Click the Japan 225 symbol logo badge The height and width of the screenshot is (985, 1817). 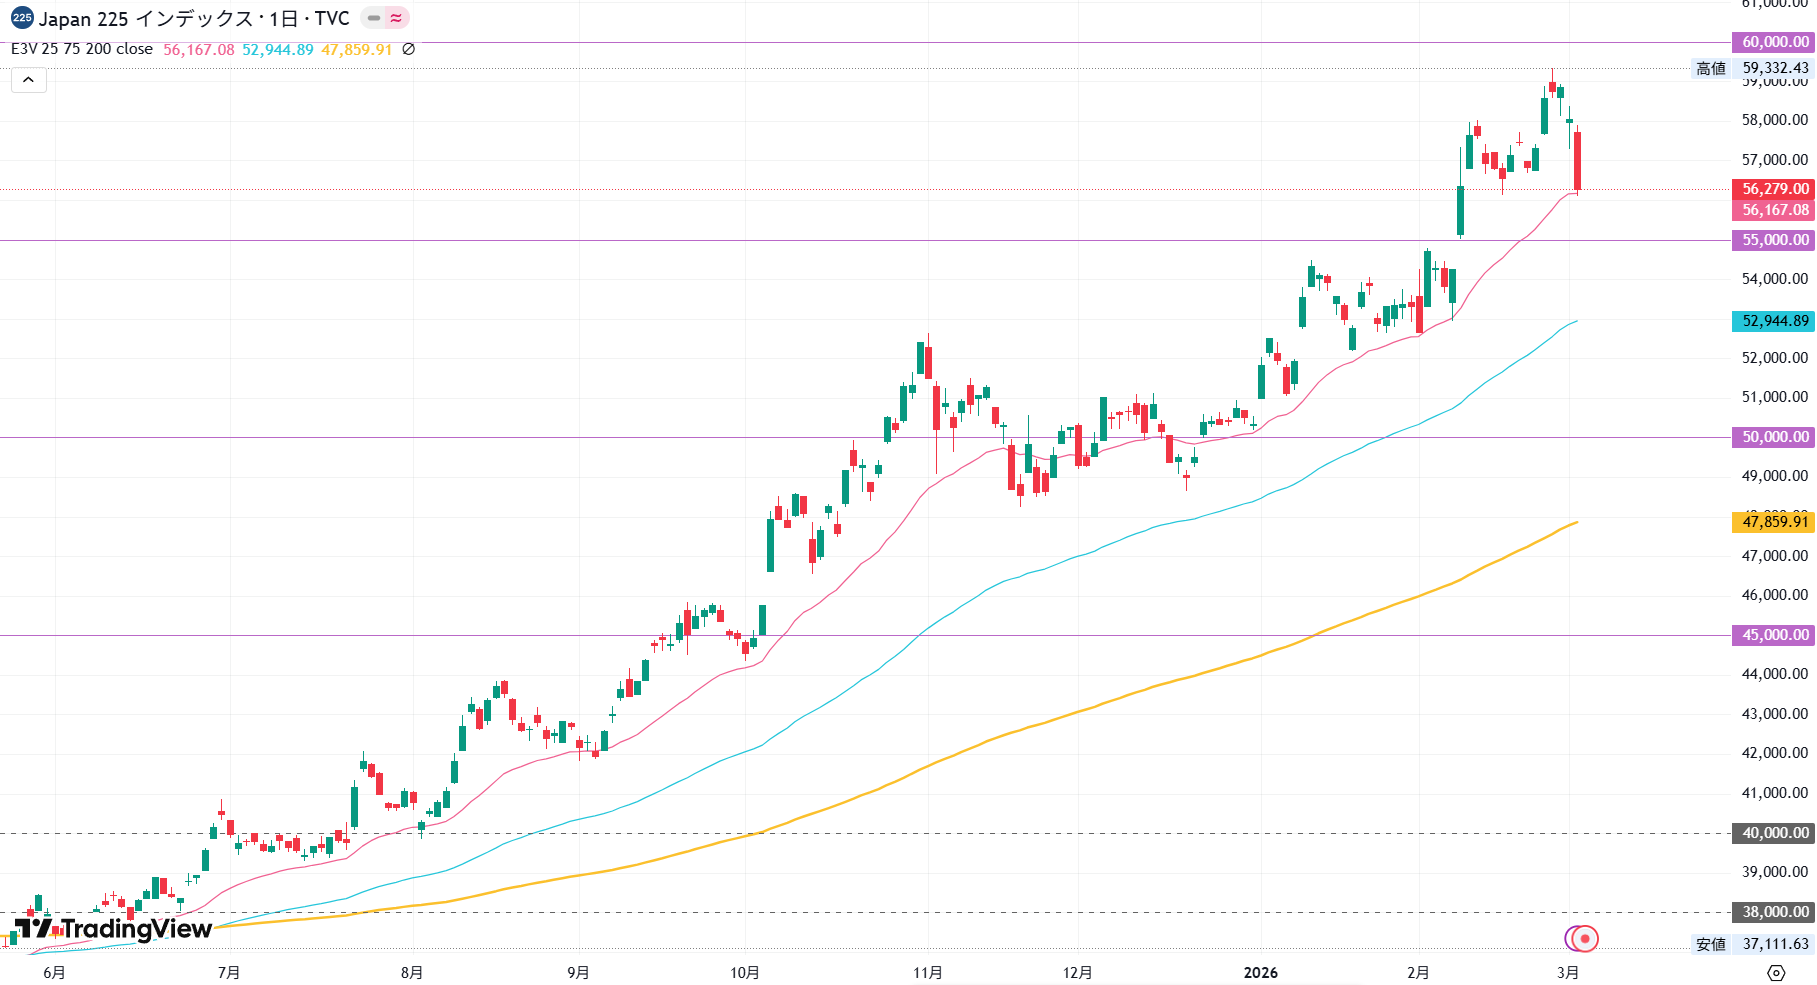pos(22,18)
